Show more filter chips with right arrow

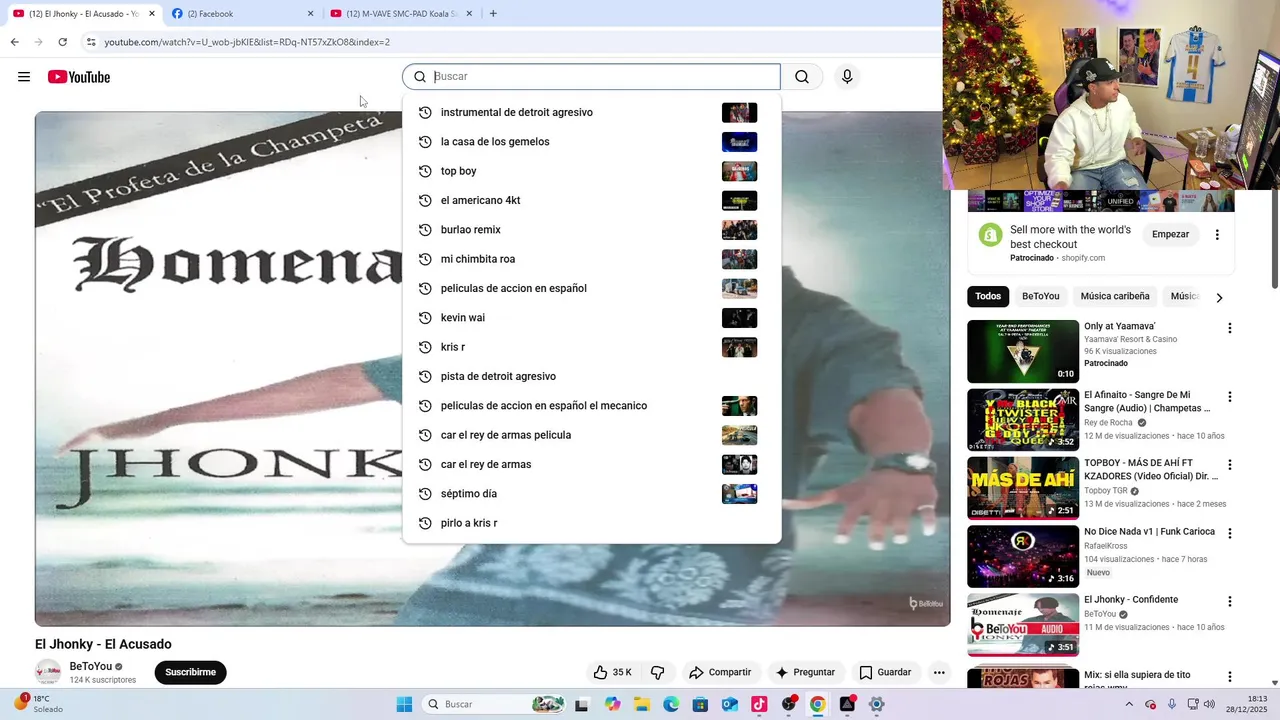coord(1219,297)
